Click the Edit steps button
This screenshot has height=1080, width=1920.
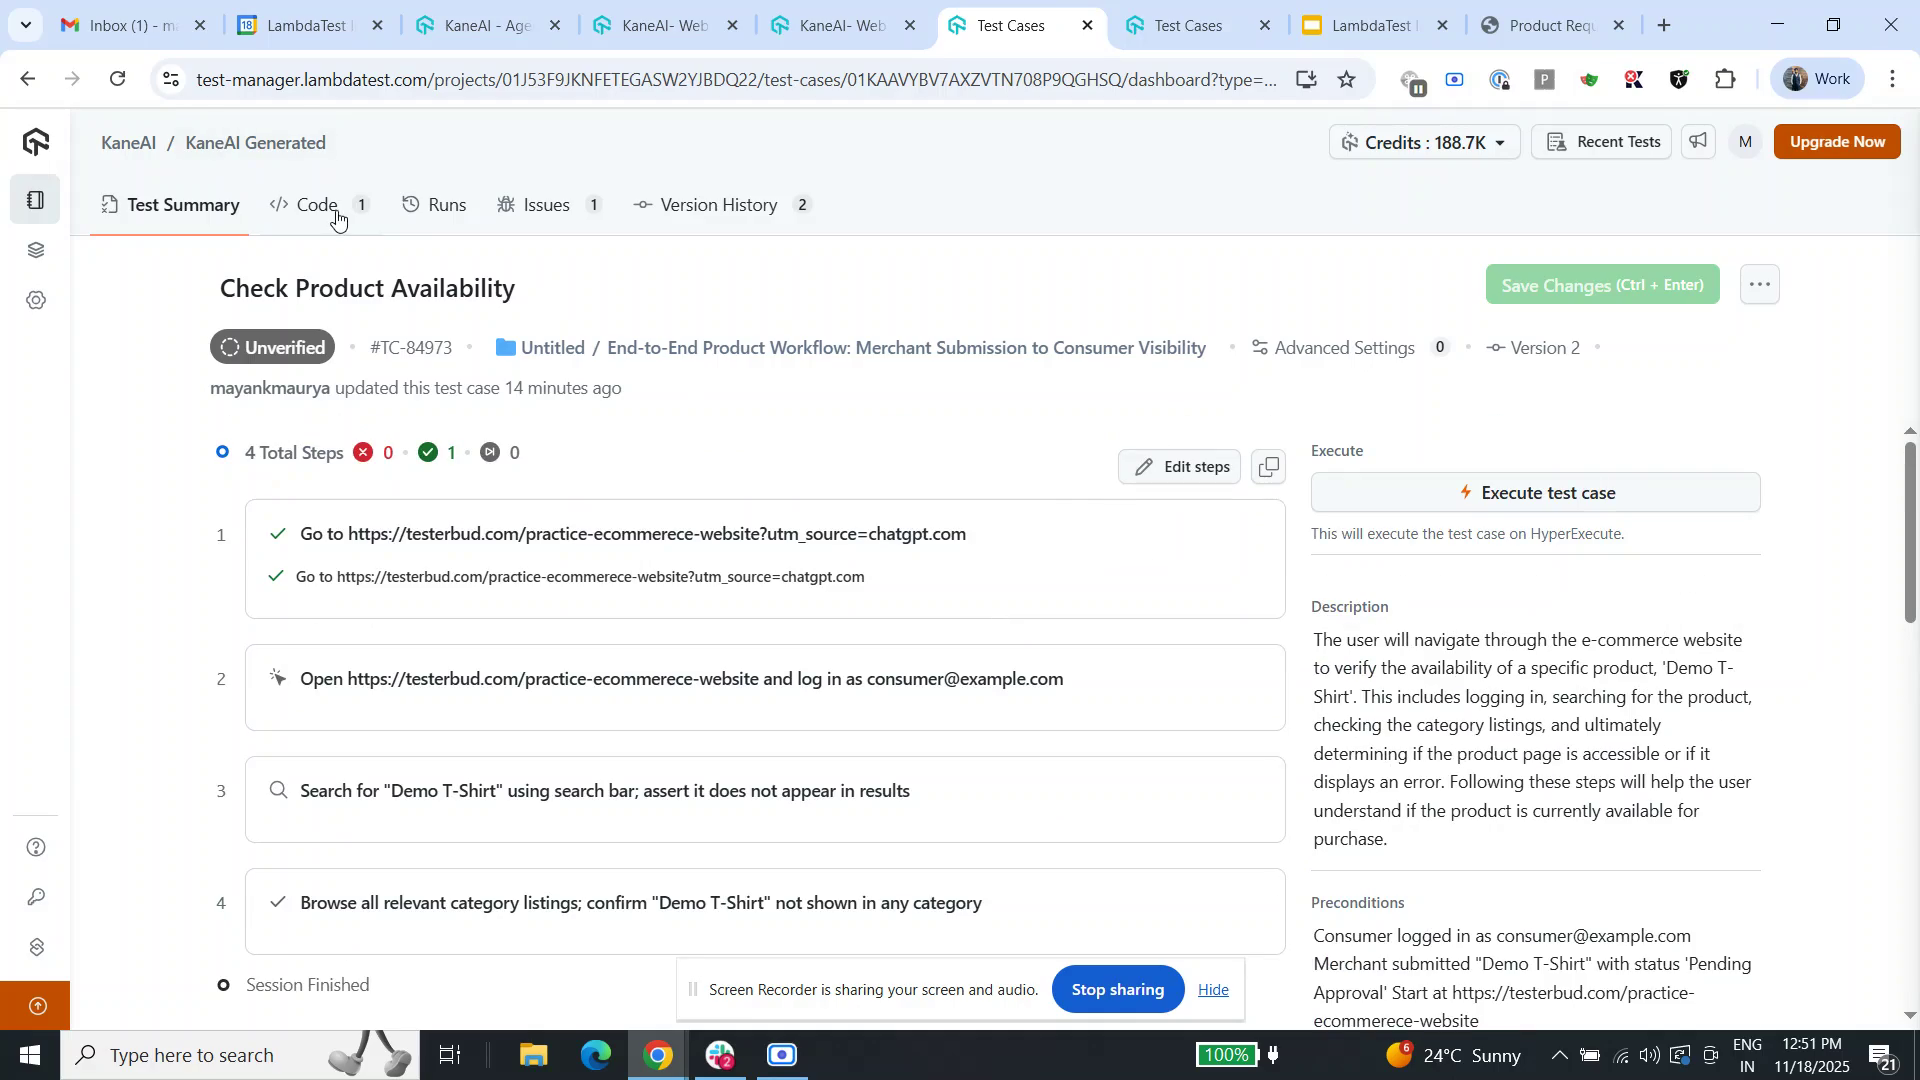[x=1179, y=466]
